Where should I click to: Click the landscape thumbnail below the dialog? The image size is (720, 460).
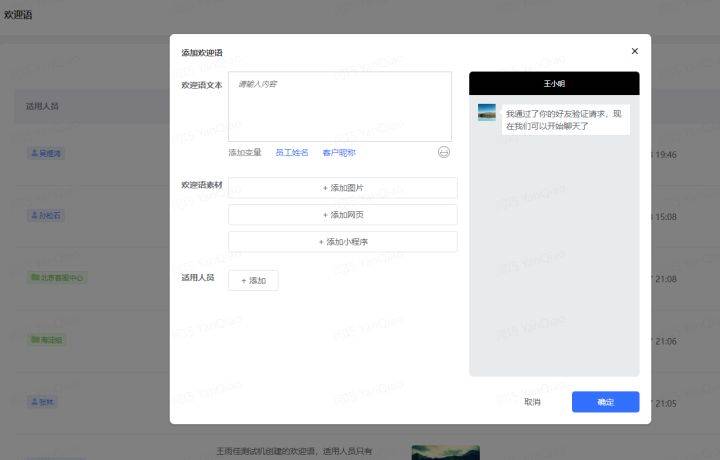pyautogui.click(x=446, y=452)
